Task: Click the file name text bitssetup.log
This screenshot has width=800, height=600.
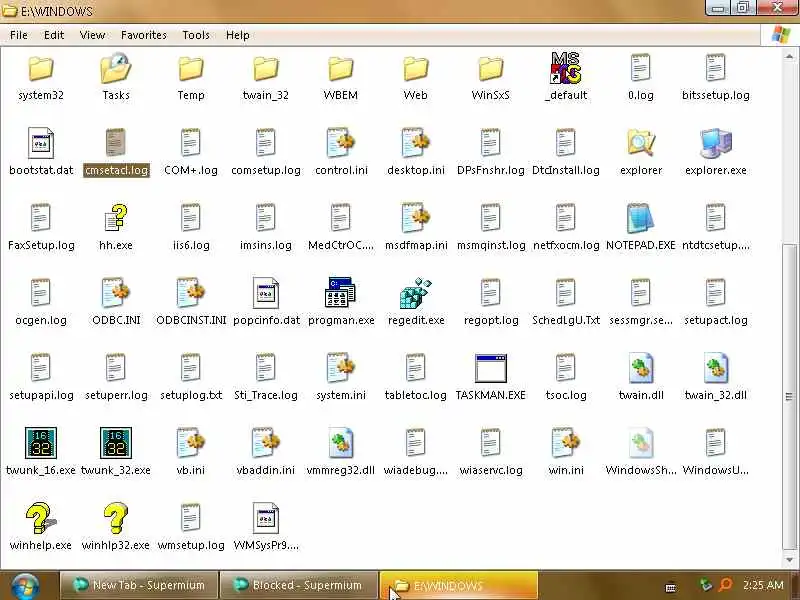Action: (x=716, y=95)
